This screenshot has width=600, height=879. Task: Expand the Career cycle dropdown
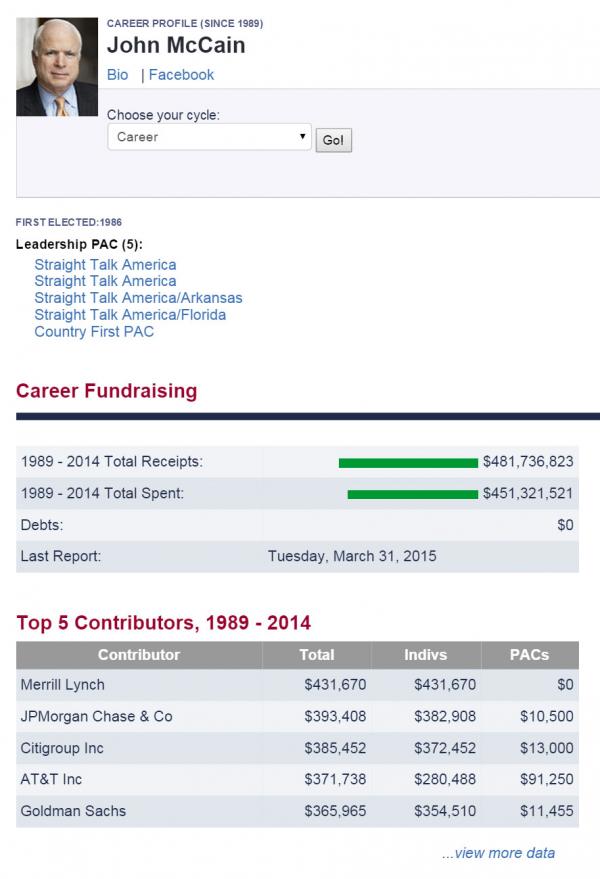(209, 137)
